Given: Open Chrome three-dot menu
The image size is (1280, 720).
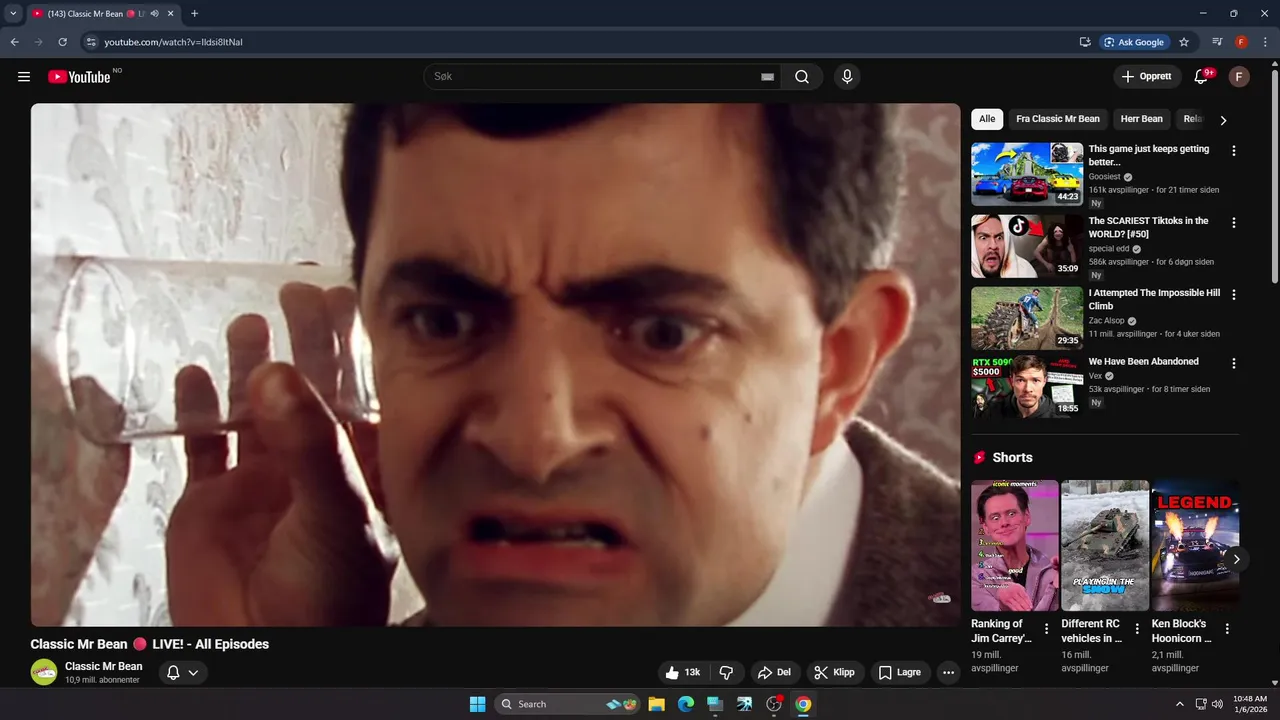Looking at the screenshot, I should (1265, 42).
